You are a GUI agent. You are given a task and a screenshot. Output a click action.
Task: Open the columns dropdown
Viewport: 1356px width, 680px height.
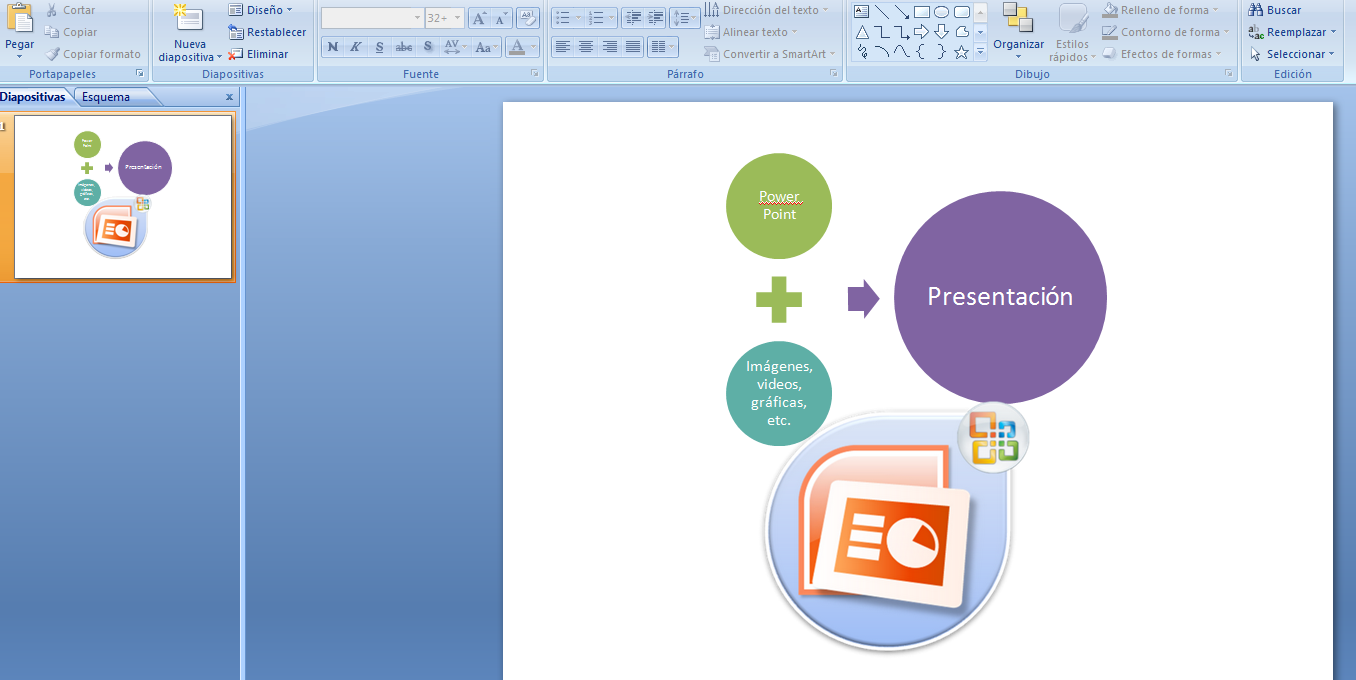click(x=662, y=46)
